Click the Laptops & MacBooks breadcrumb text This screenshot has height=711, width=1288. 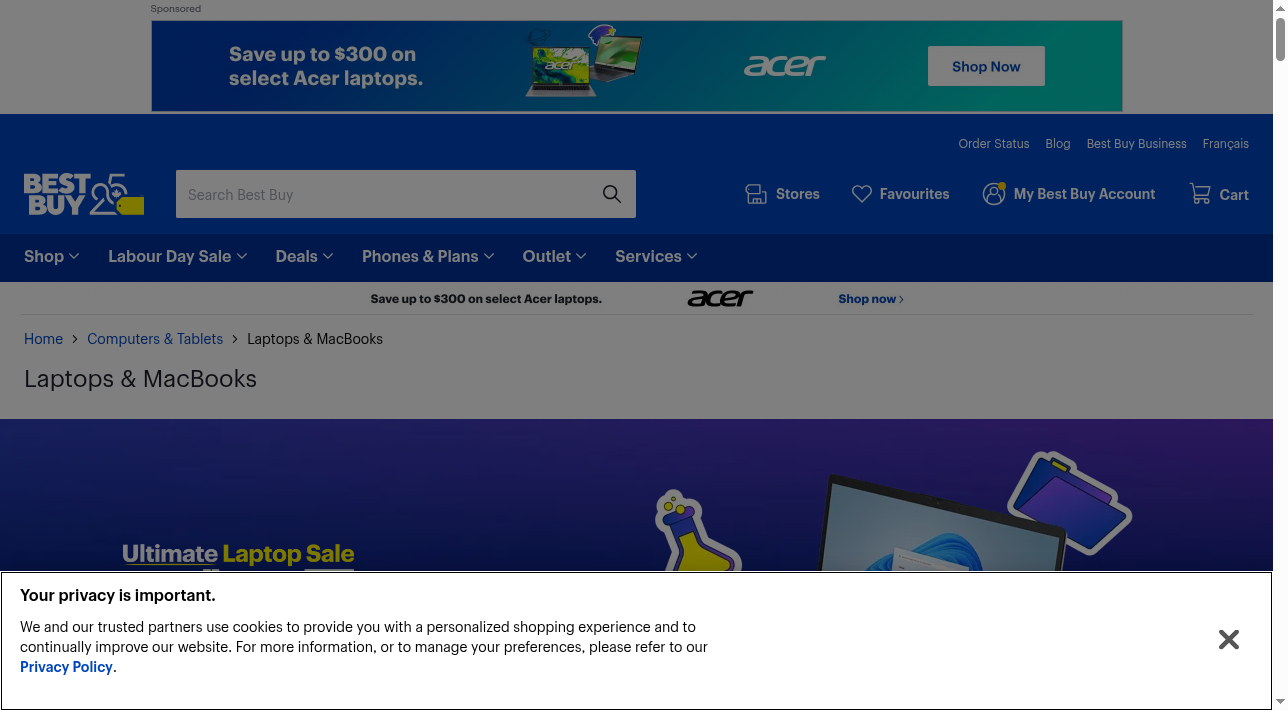(315, 339)
